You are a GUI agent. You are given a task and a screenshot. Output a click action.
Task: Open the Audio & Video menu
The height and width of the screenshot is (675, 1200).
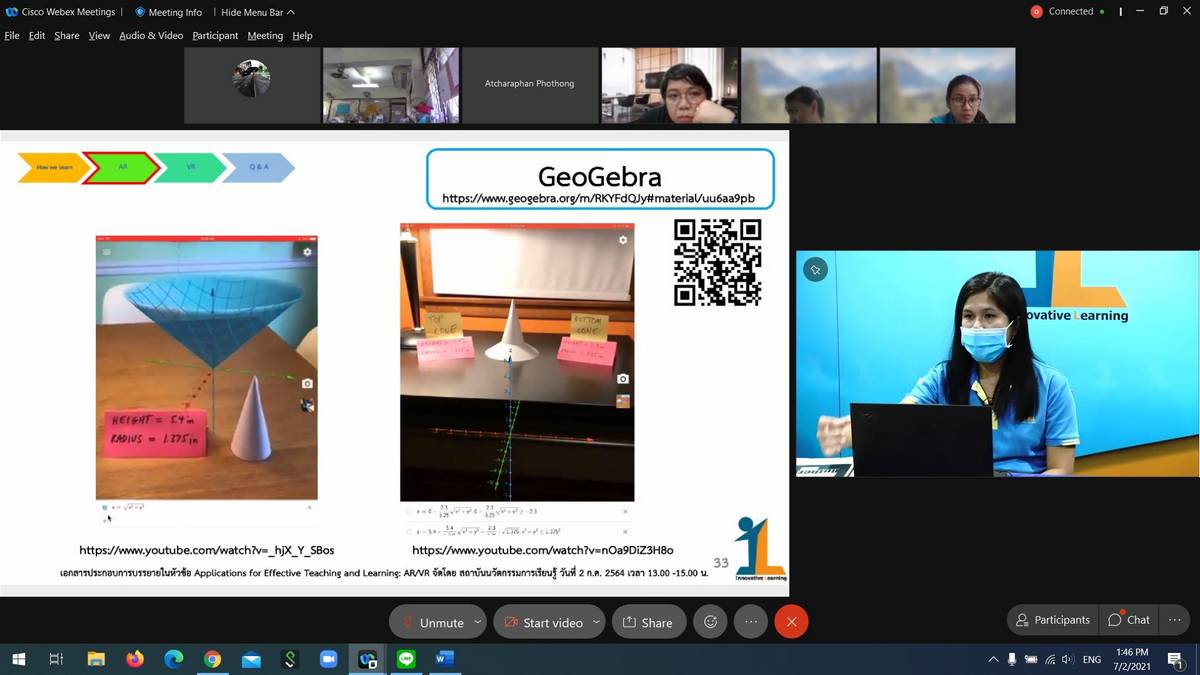click(151, 35)
